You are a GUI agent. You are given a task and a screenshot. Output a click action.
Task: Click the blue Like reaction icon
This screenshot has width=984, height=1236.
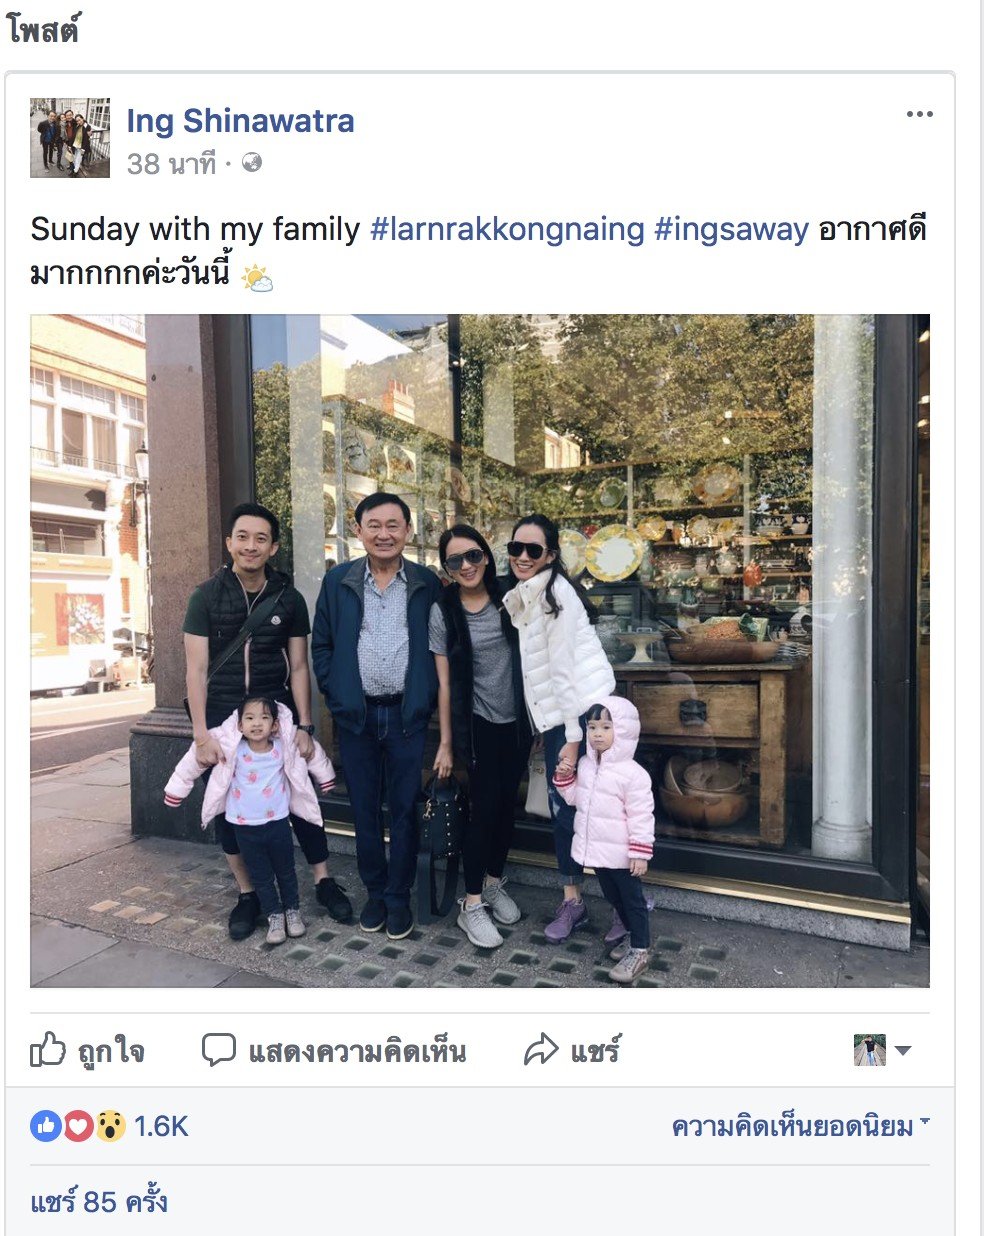pyautogui.click(x=45, y=1127)
